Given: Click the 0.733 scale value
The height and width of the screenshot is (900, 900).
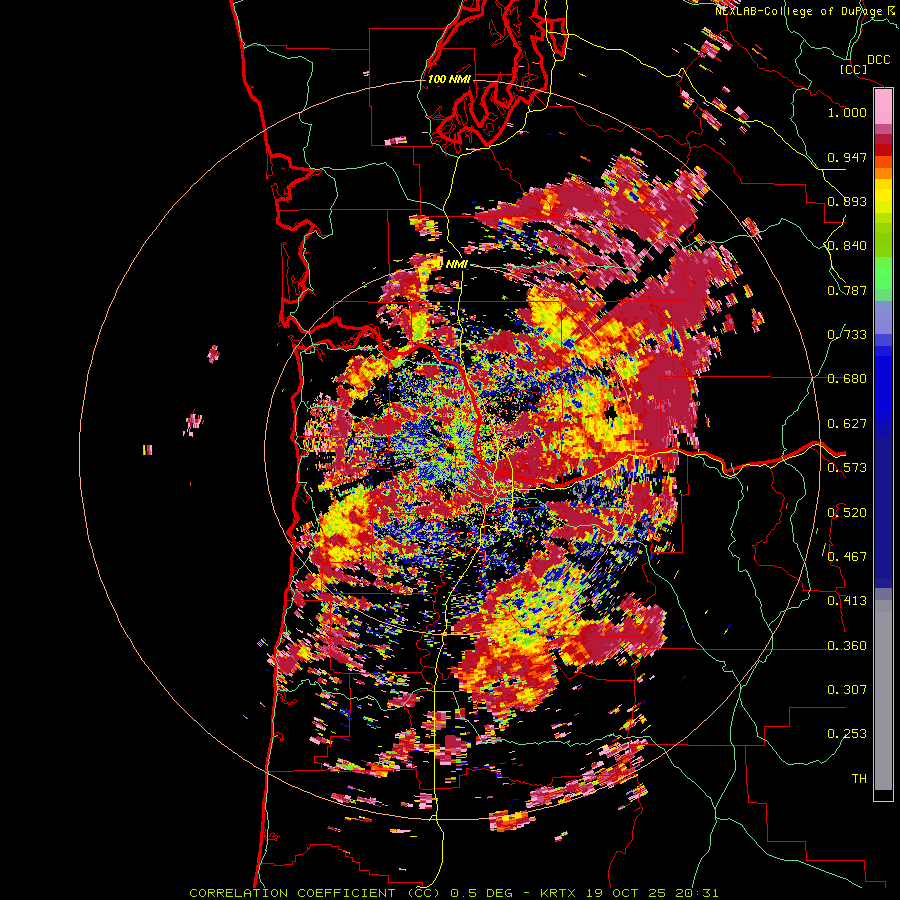Looking at the screenshot, I should (x=847, y=335).
